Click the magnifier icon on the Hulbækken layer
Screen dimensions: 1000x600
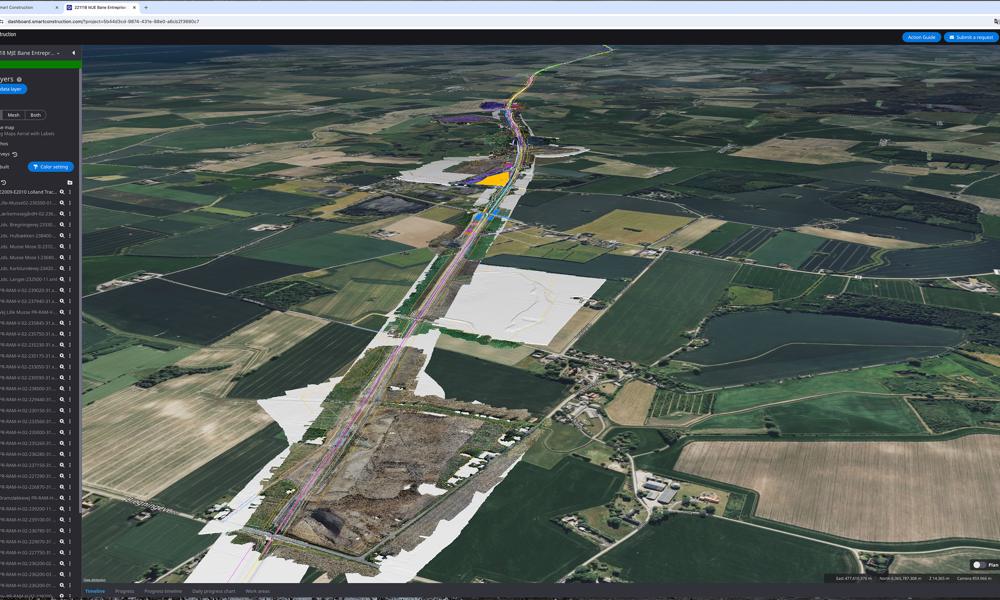point(62,233)
